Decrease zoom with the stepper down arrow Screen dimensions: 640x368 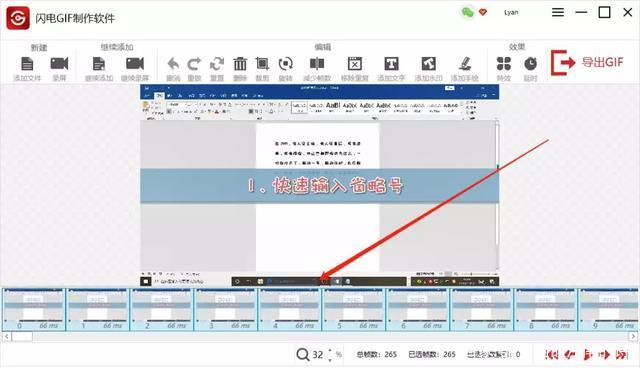(330, 360)
